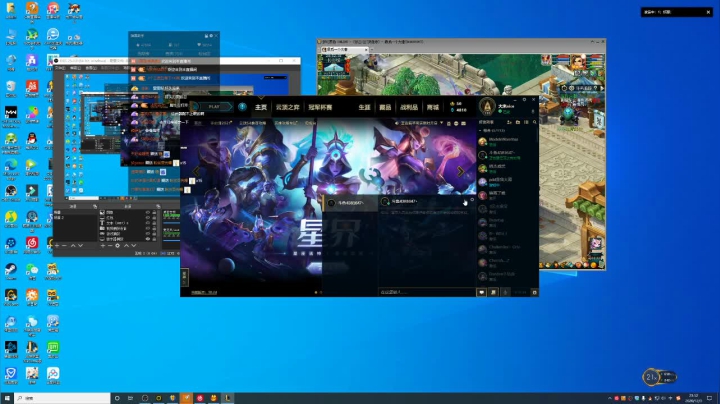Screen dimensions: 720x404
Task: Click the summoner profile avatar in League client
Action: (x=487, y=107)
